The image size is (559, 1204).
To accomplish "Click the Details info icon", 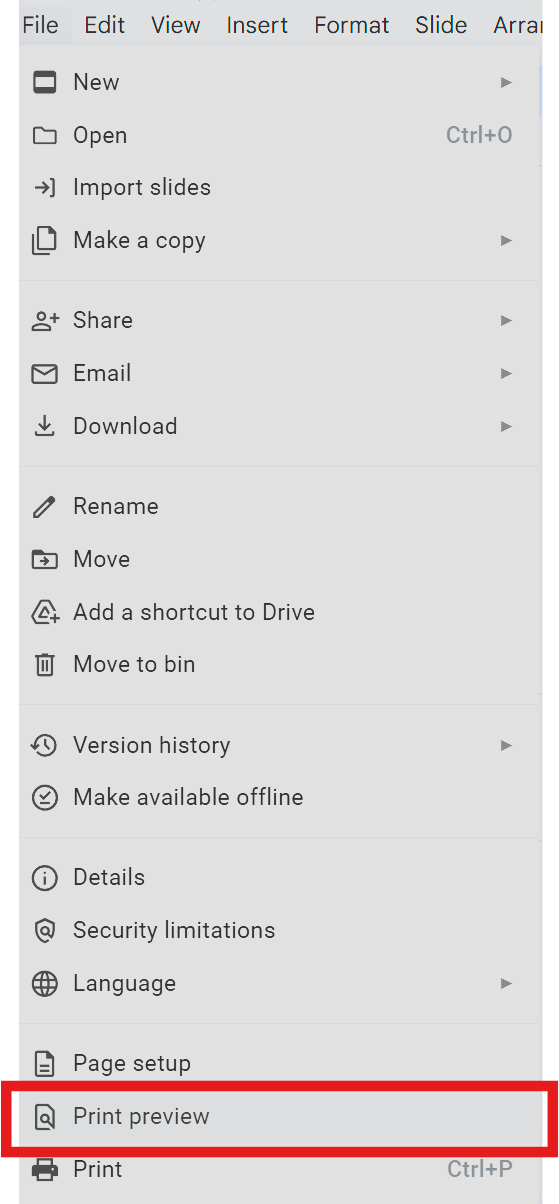I will [44, 877].
